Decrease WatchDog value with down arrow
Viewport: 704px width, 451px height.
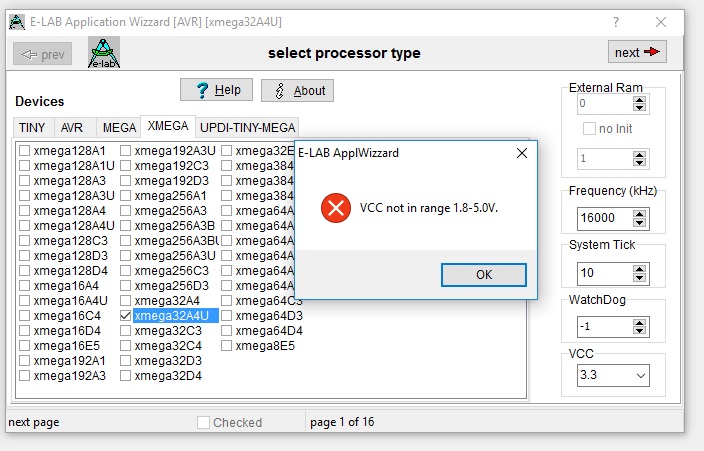pyautogui.click(x=639, y=331)
